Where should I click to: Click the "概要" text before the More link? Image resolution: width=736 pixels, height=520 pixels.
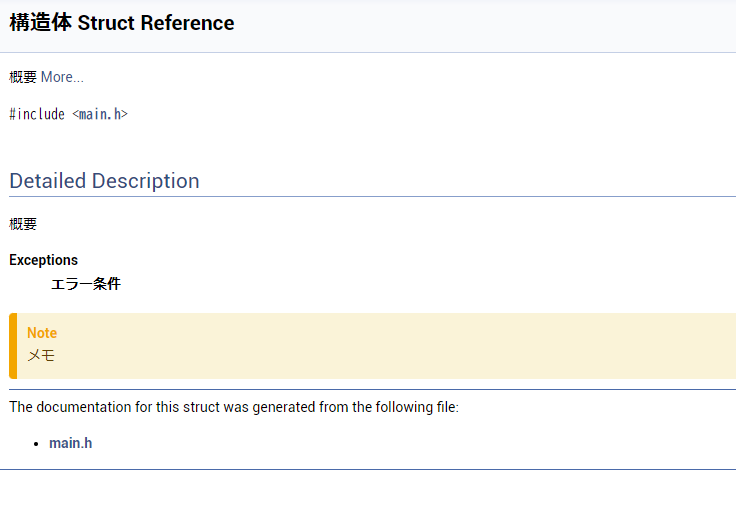[x=23, y=77]
